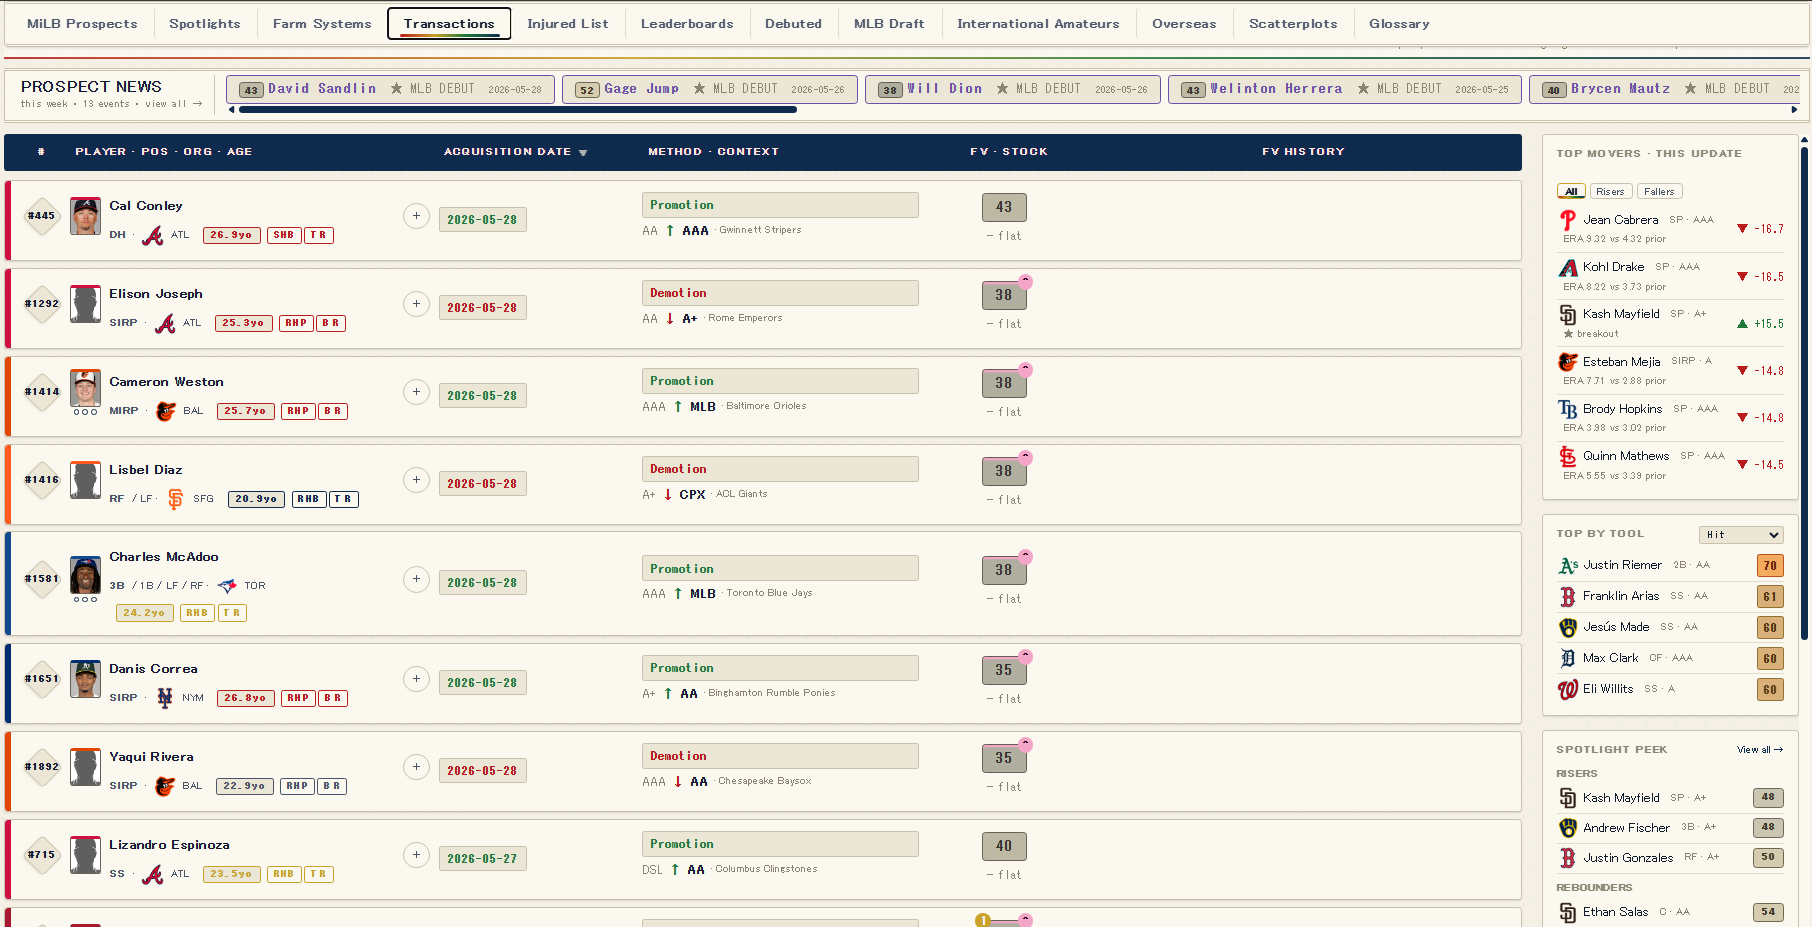
Task: Open the Farm Systems tab
Action: coord(322,24)
